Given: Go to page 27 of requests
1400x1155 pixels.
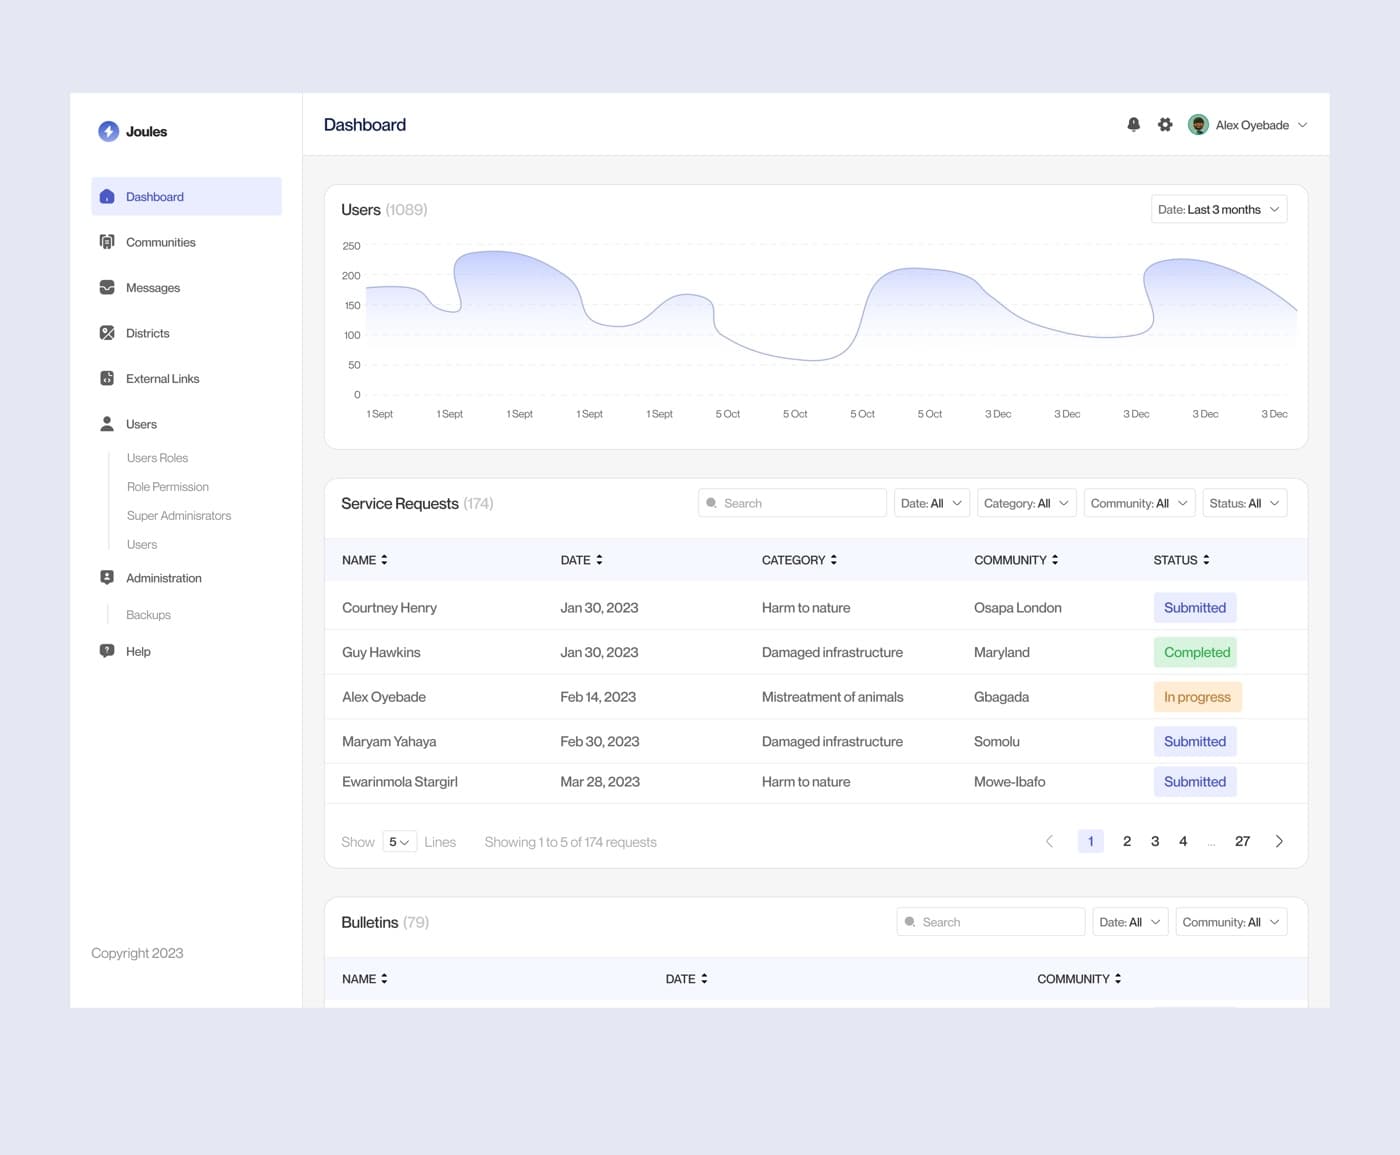Looking at the screenshot, I should coord(1242,841).
